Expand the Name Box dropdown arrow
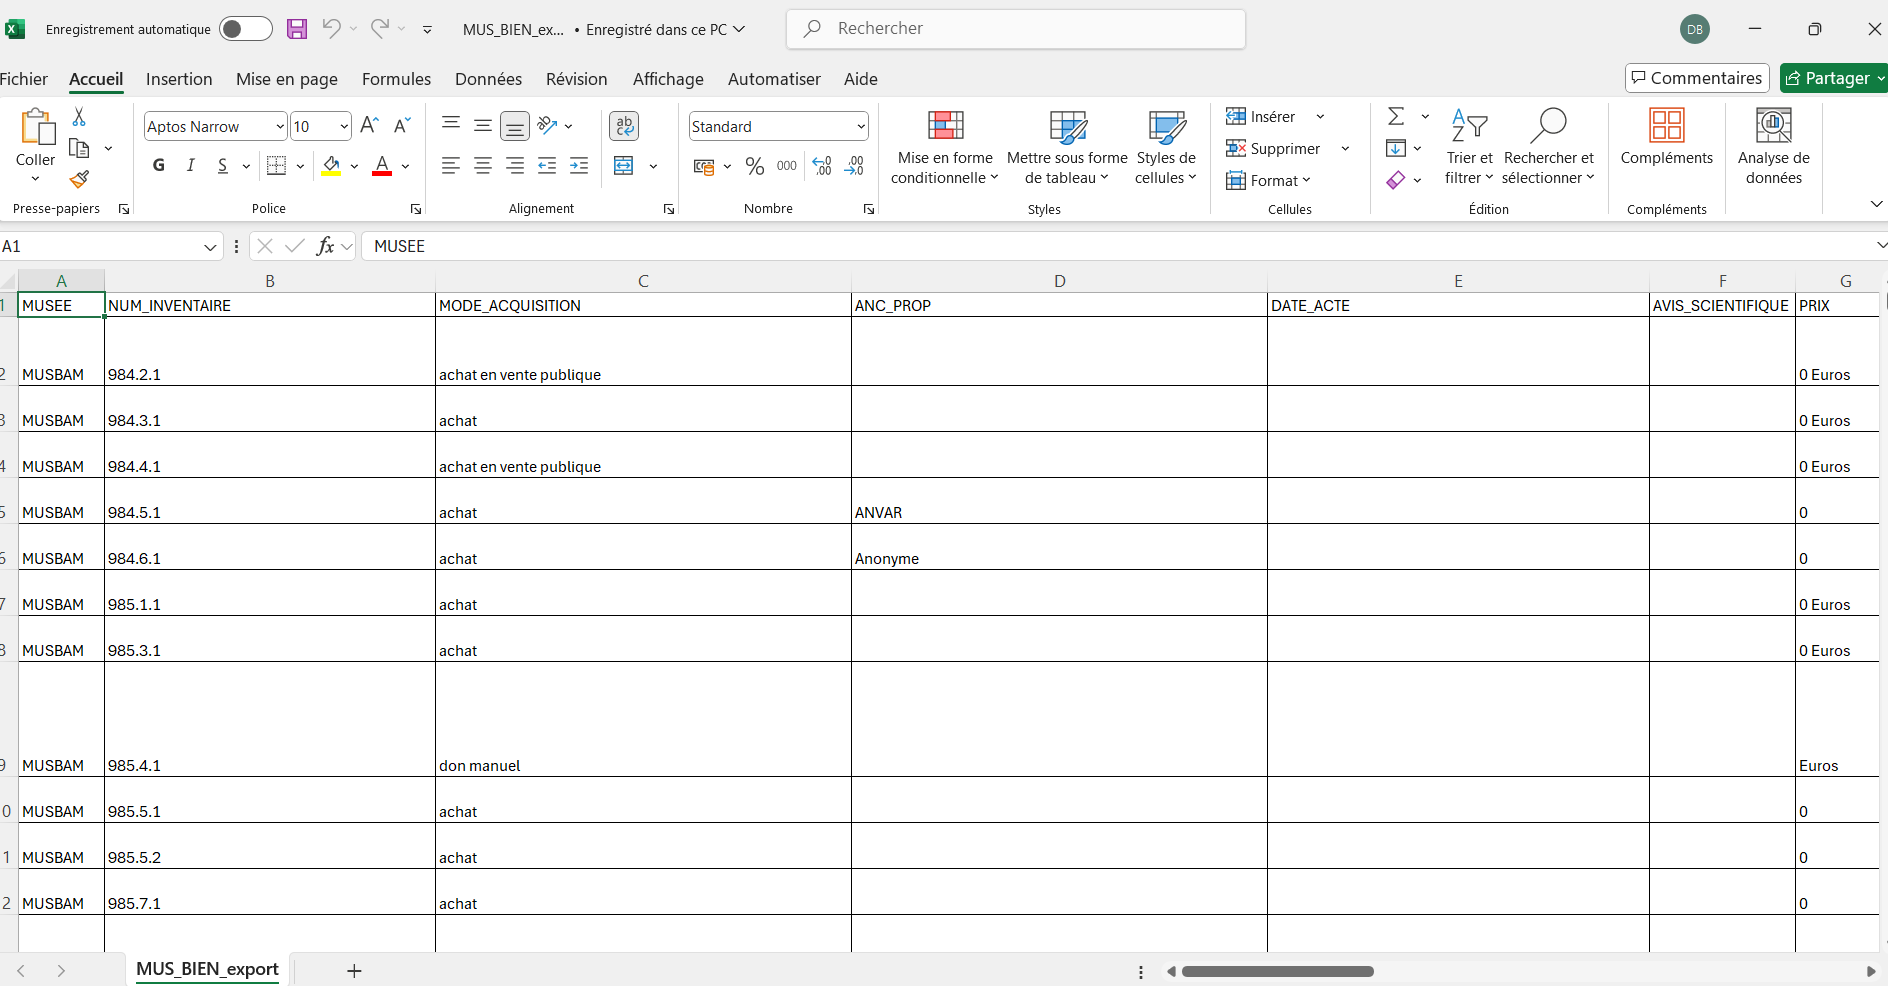1888x986 pixels. (210, 247)
